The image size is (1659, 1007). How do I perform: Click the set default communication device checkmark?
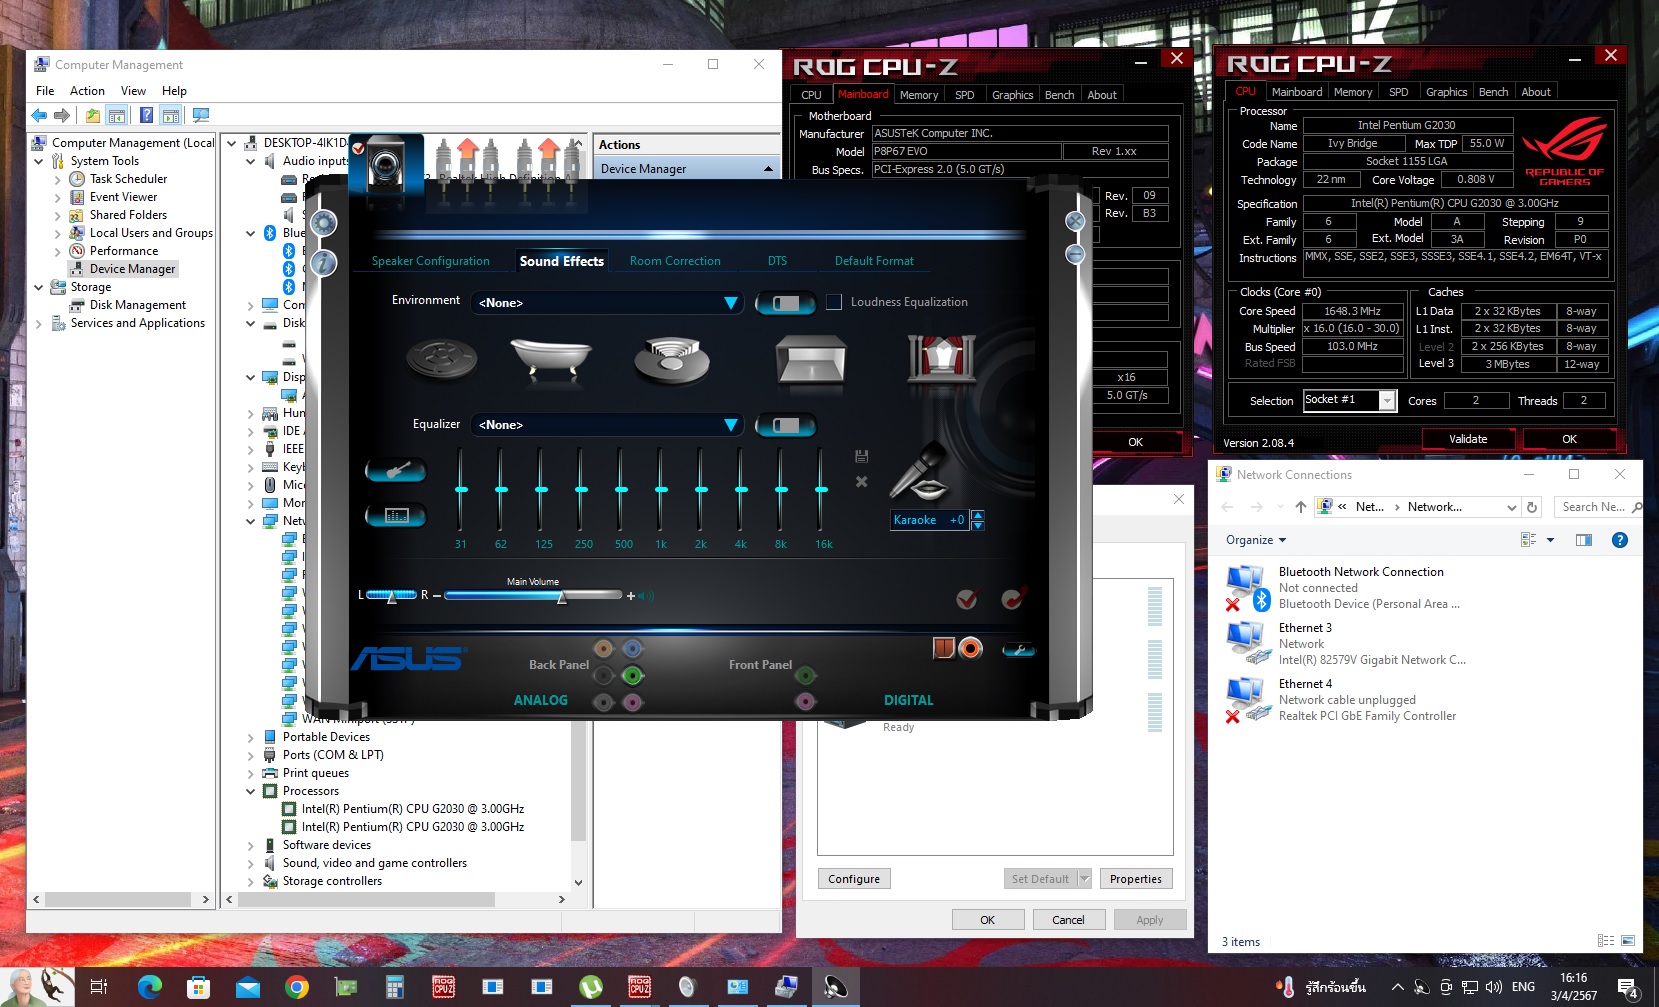click(1013, 598)
